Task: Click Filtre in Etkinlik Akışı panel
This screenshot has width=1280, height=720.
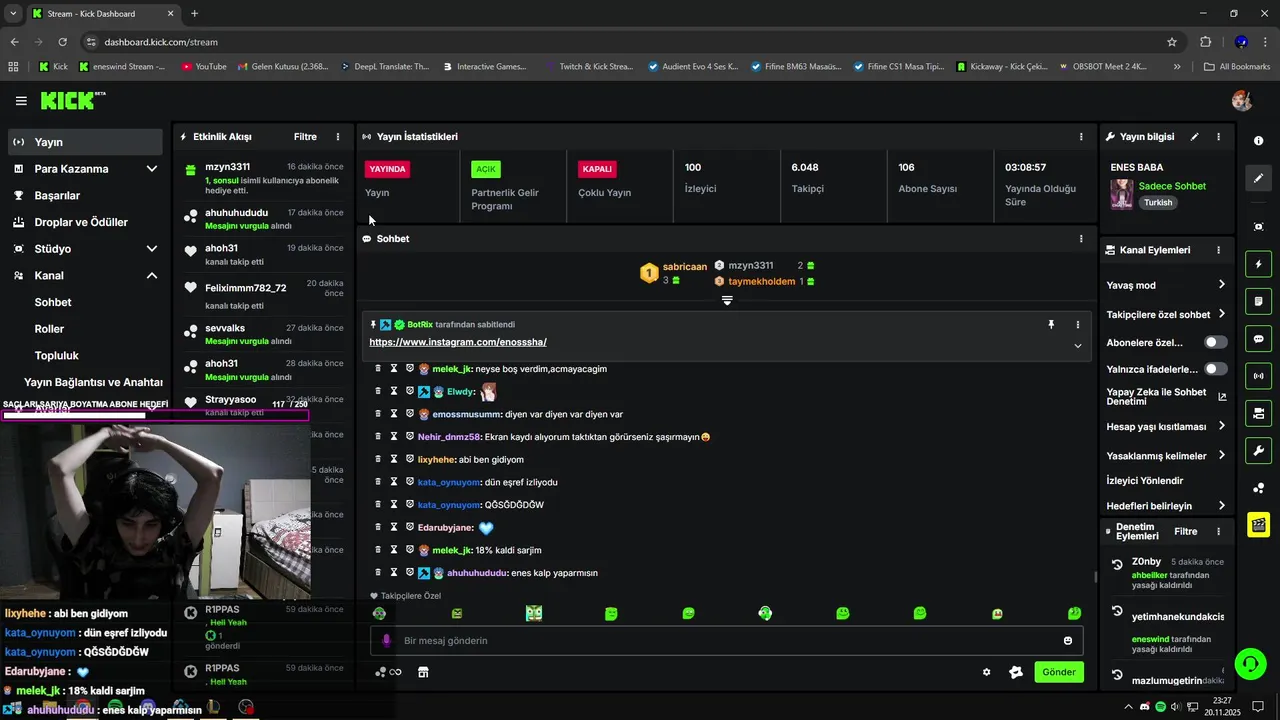Action: pos(305,137)
